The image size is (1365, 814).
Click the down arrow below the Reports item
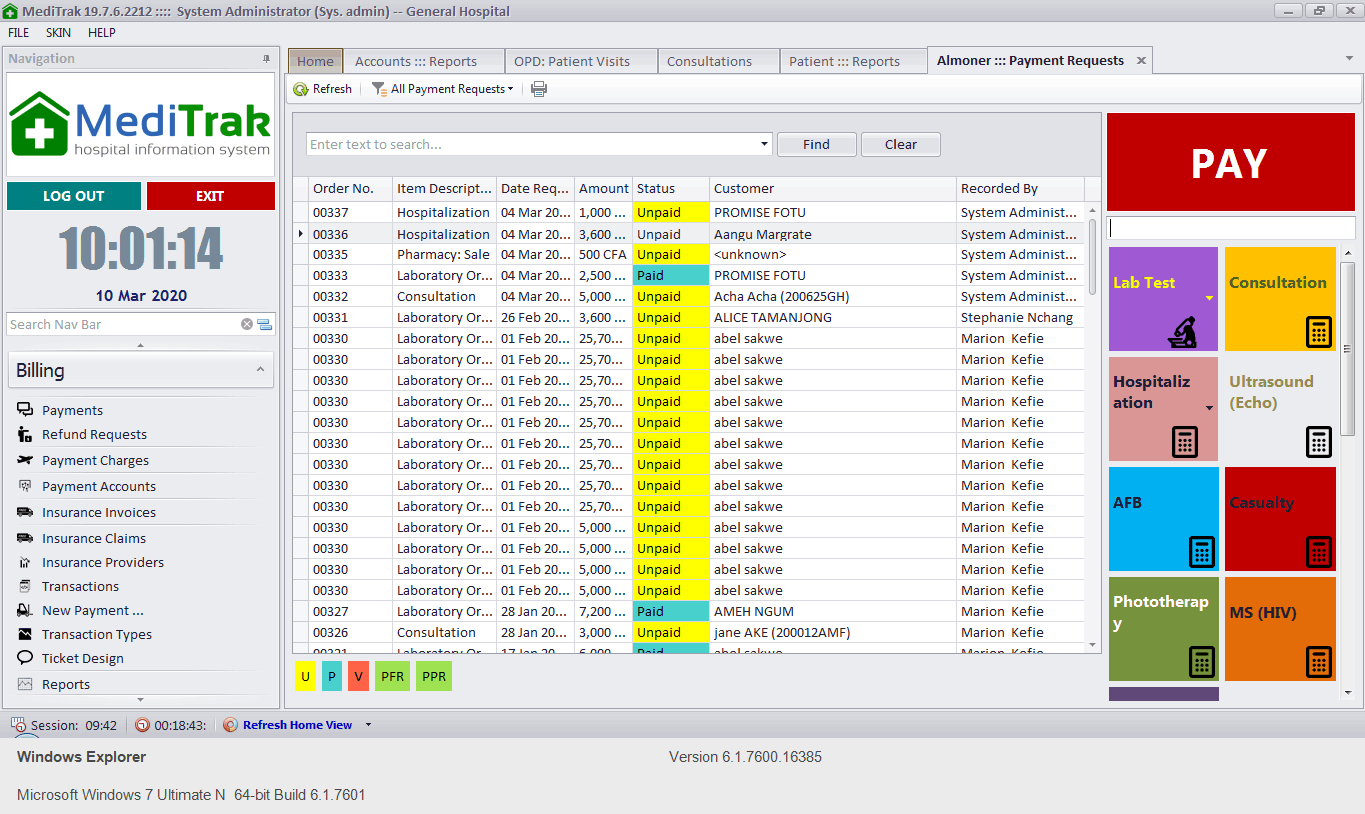tap(140, 700)
